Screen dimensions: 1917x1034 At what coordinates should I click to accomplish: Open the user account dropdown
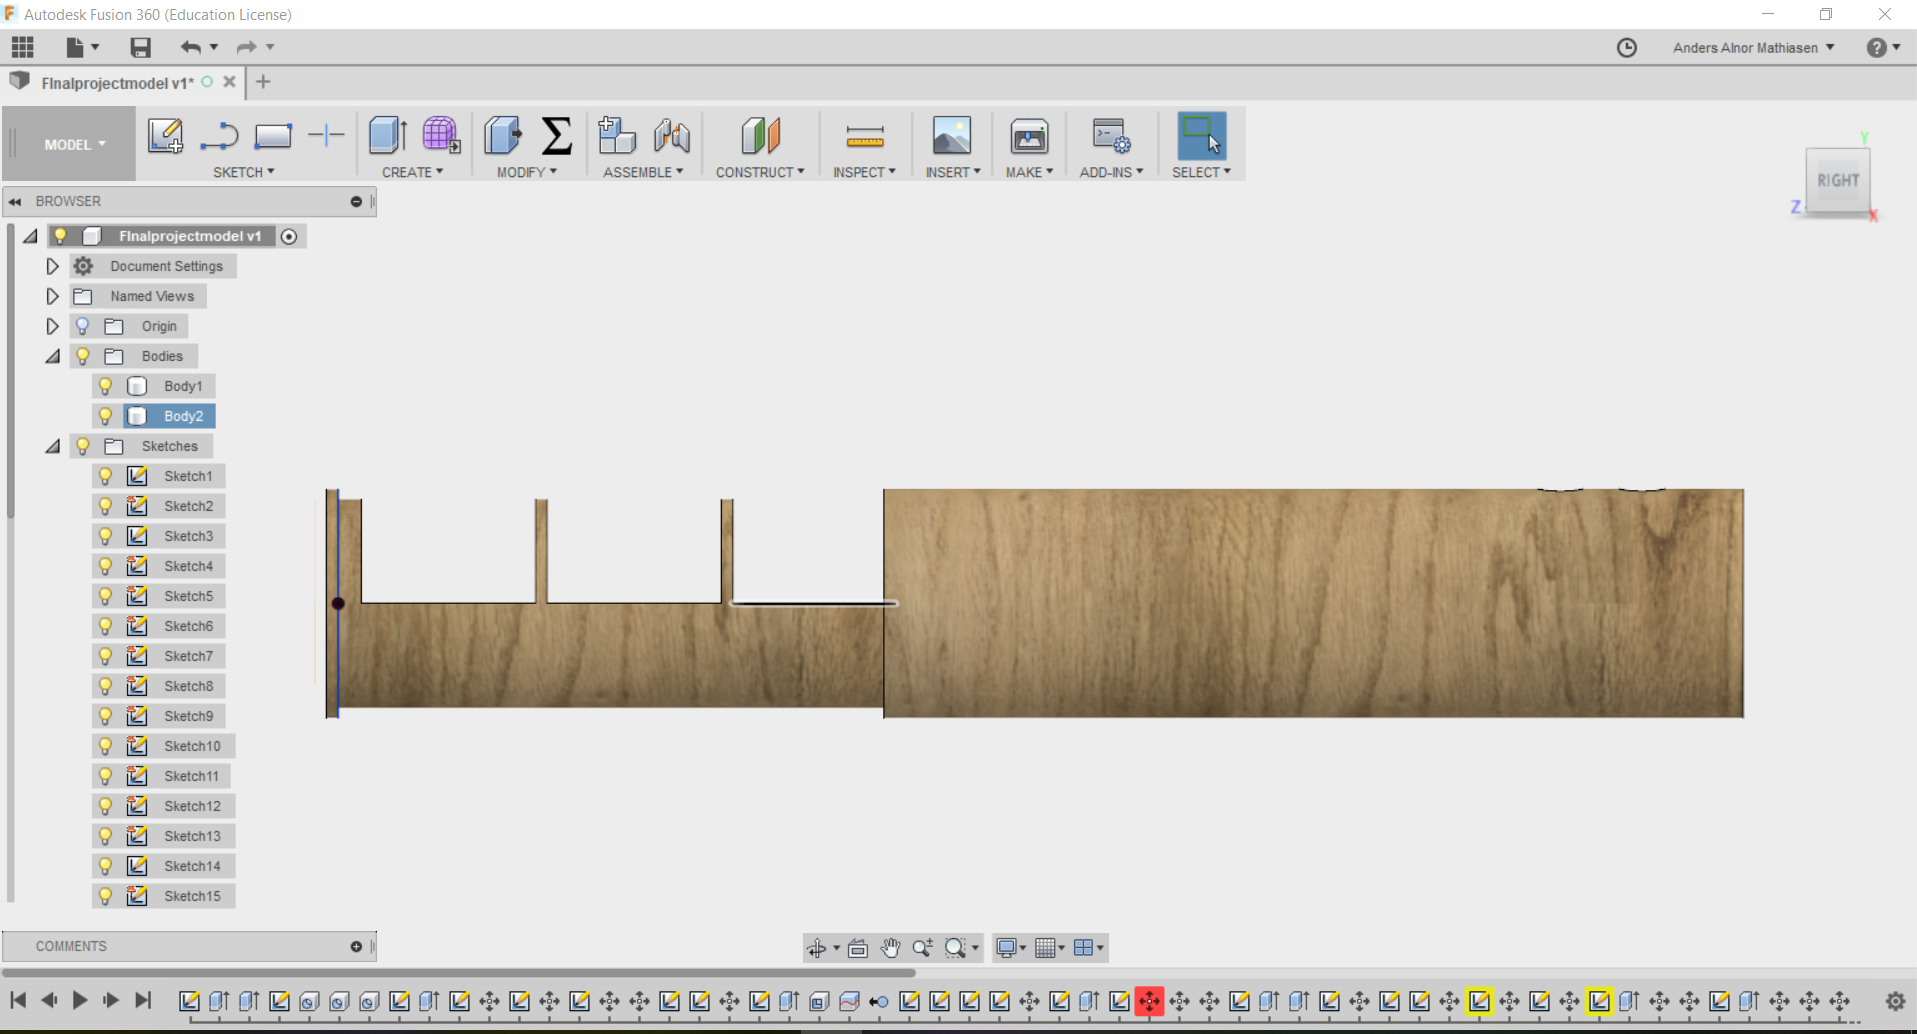point(1753,48)
